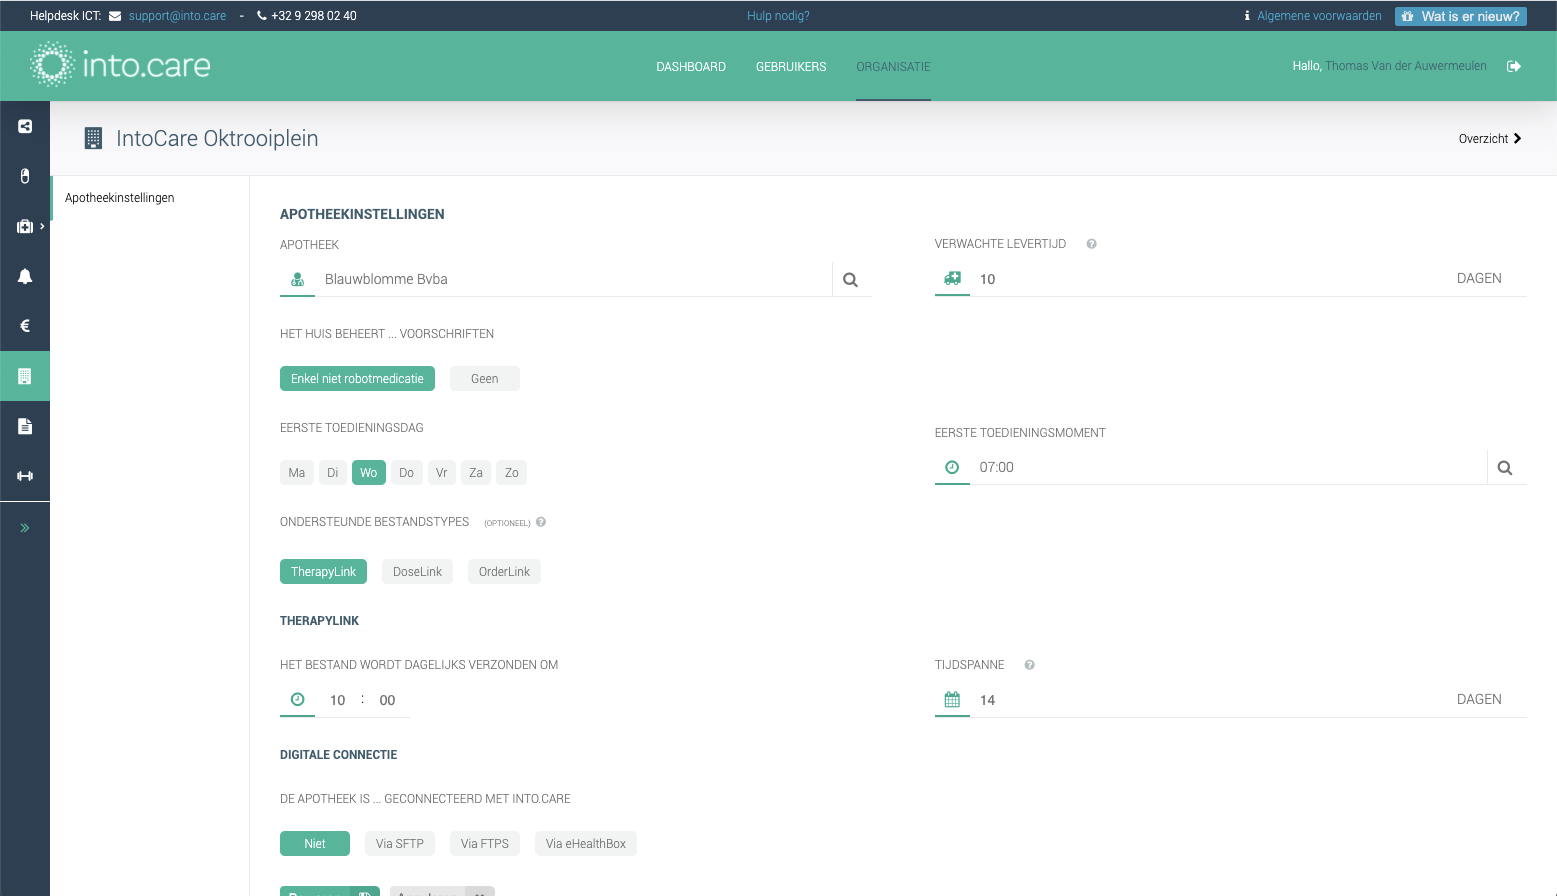Click the pharmacist icon next to Blauwblomme

point(297,279)
